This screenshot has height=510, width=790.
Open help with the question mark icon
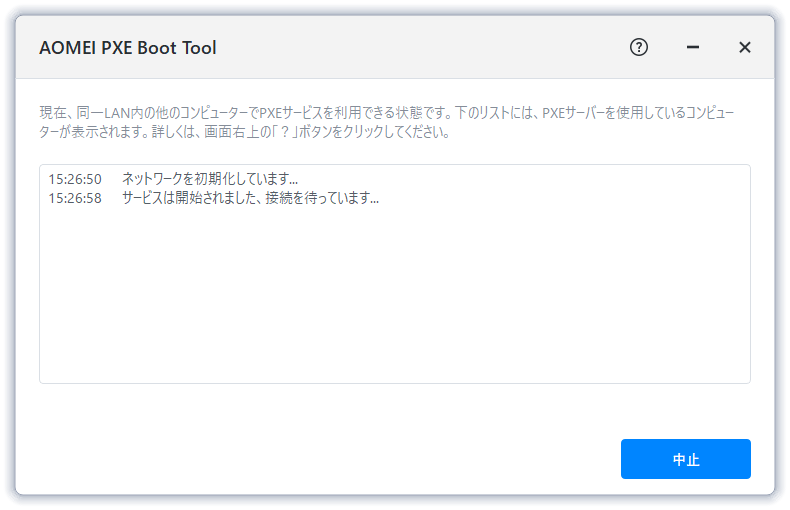[639, 47]
